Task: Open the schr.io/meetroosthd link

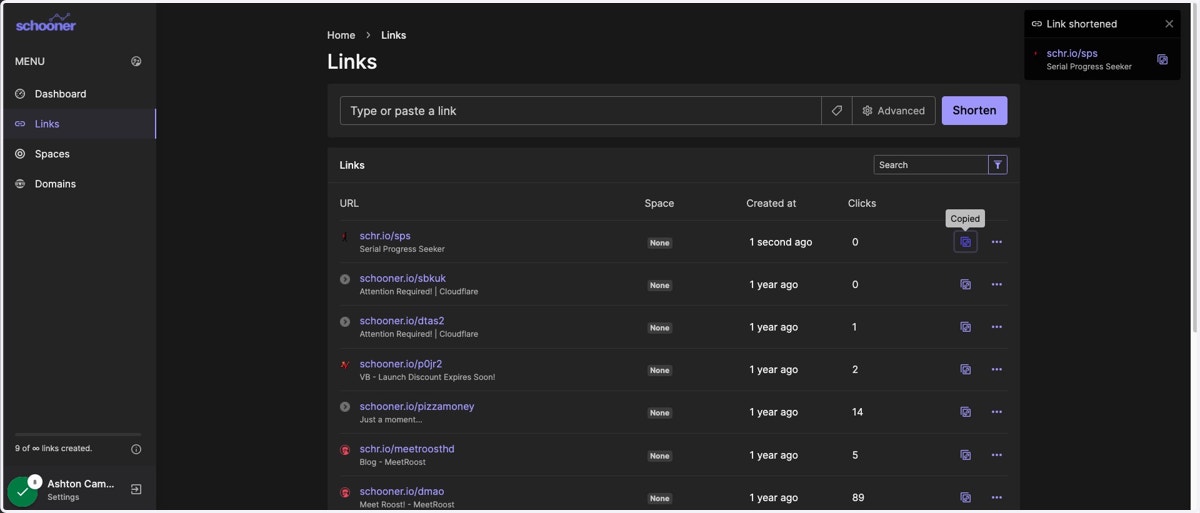Action: click(x=407, y=449)
